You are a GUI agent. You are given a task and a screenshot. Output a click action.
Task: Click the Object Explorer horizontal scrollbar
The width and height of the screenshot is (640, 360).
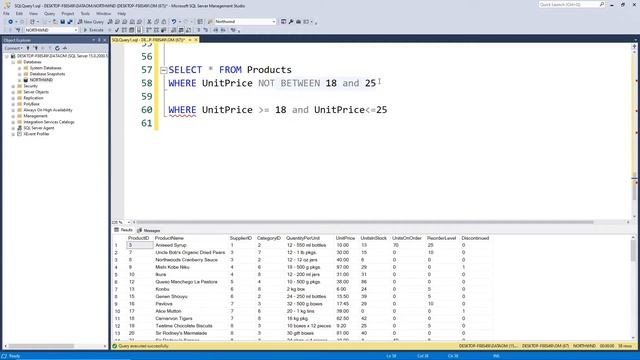click(x=54, y=346)
